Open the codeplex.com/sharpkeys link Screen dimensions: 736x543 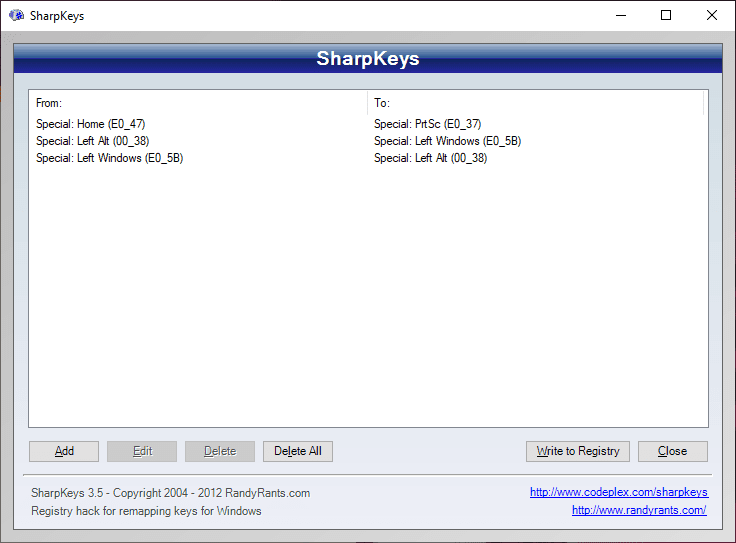click(x=619, y=492)
